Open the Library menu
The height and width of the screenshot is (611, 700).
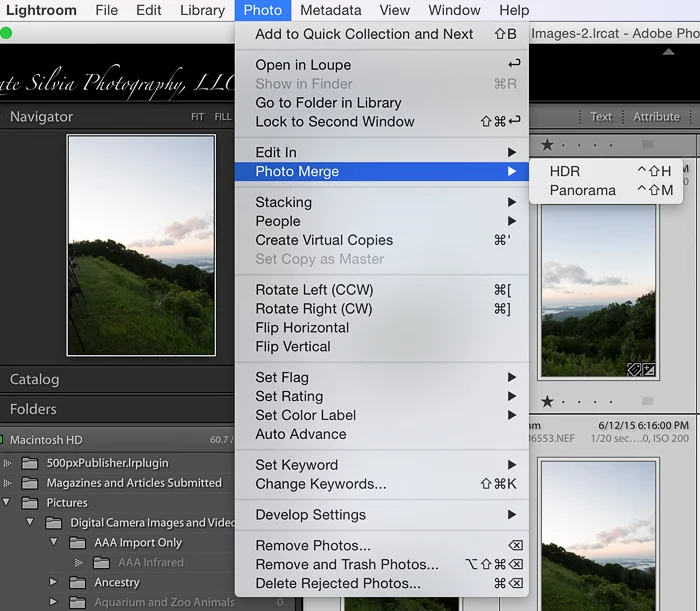[202, 10]
